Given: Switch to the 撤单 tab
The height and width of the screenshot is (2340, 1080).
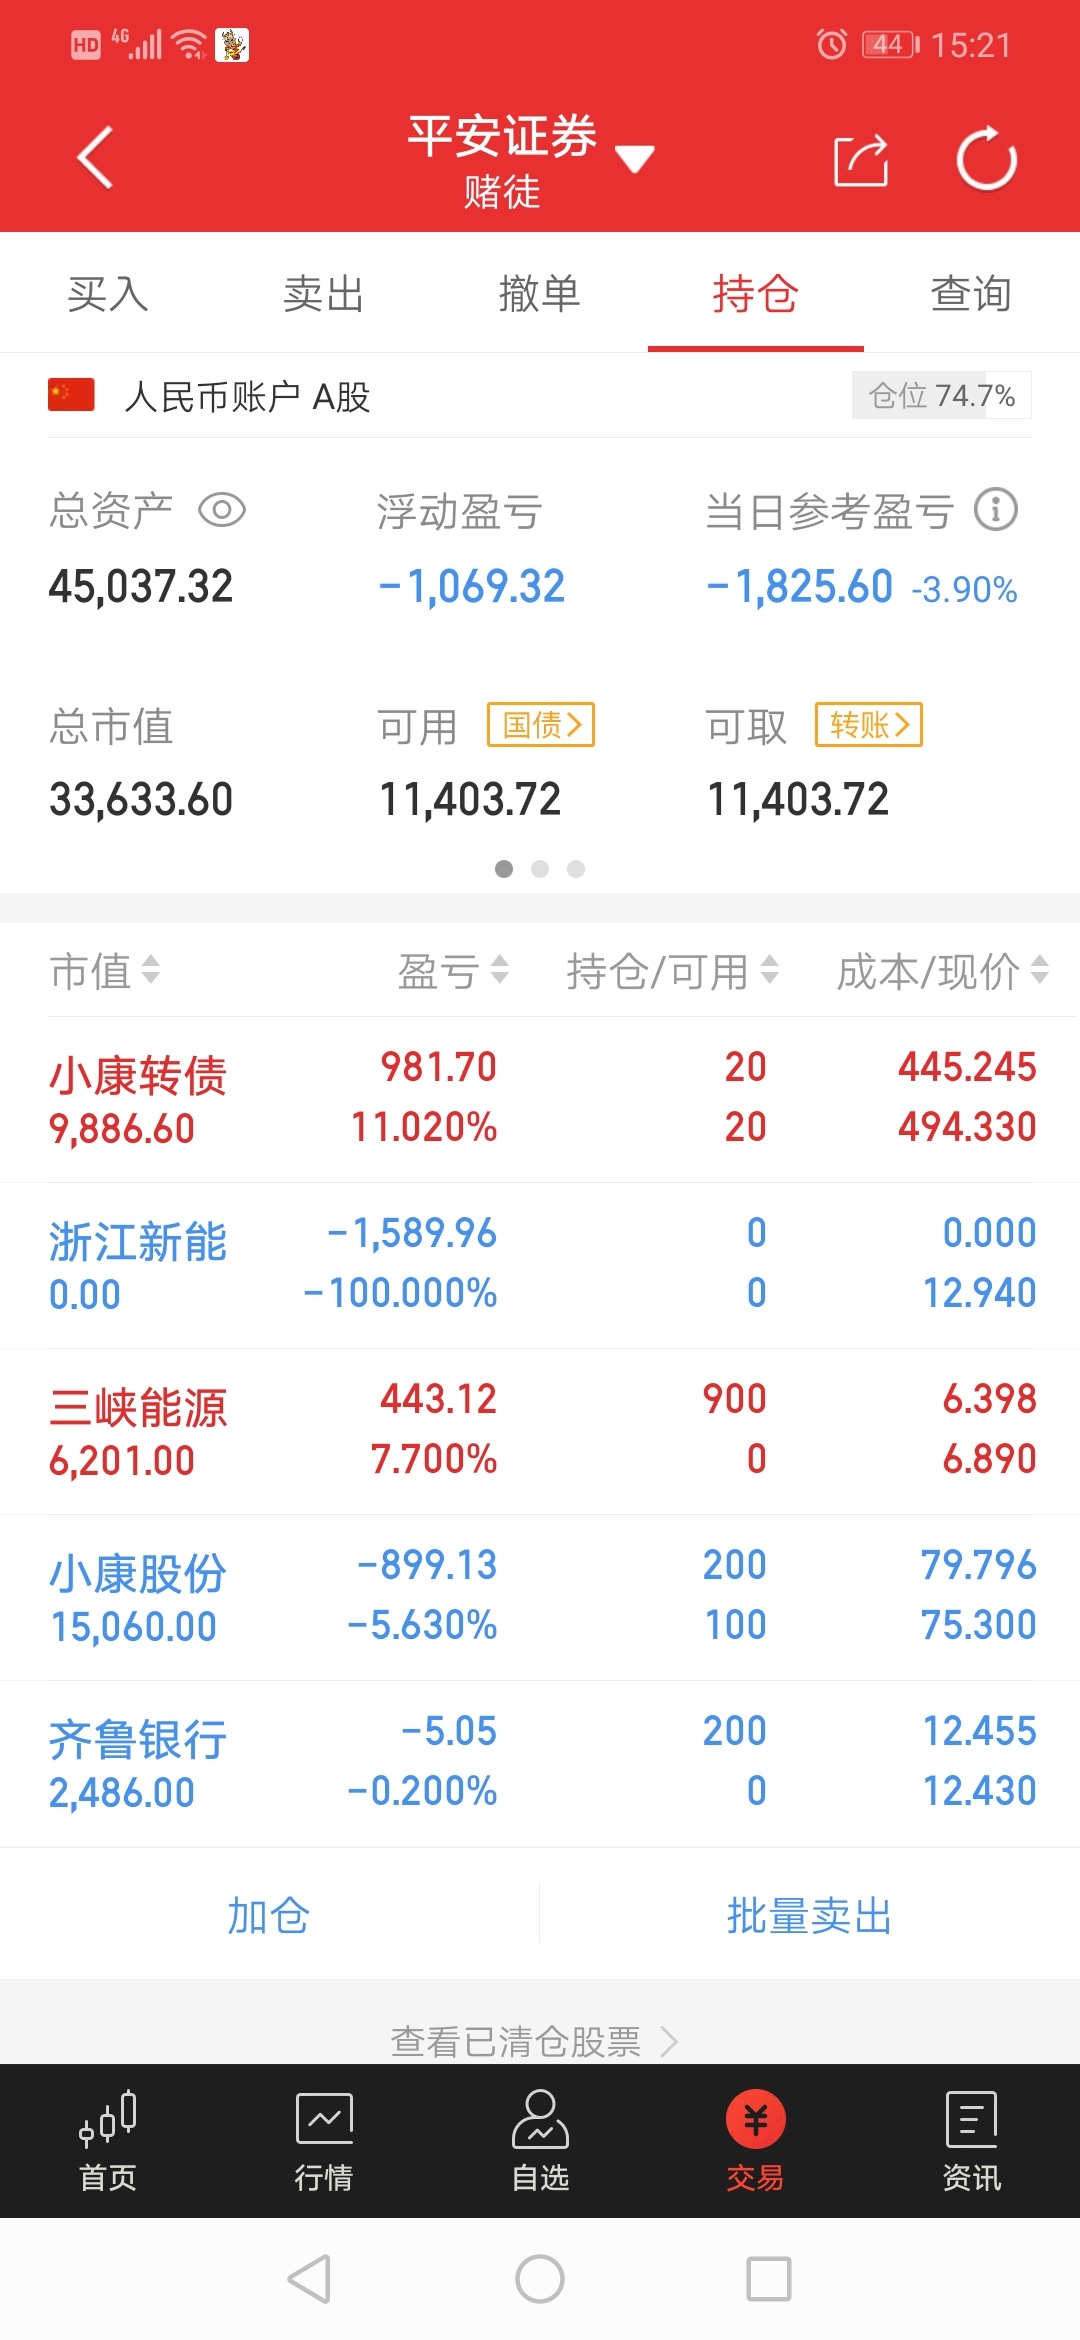Looking at the screenshot, I should [540, 294].
